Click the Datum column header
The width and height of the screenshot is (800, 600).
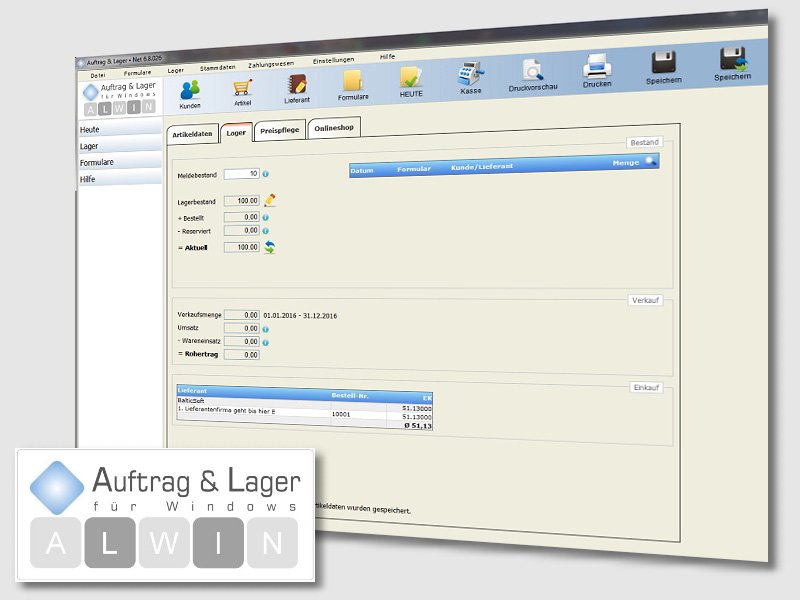tap(362, 171)
